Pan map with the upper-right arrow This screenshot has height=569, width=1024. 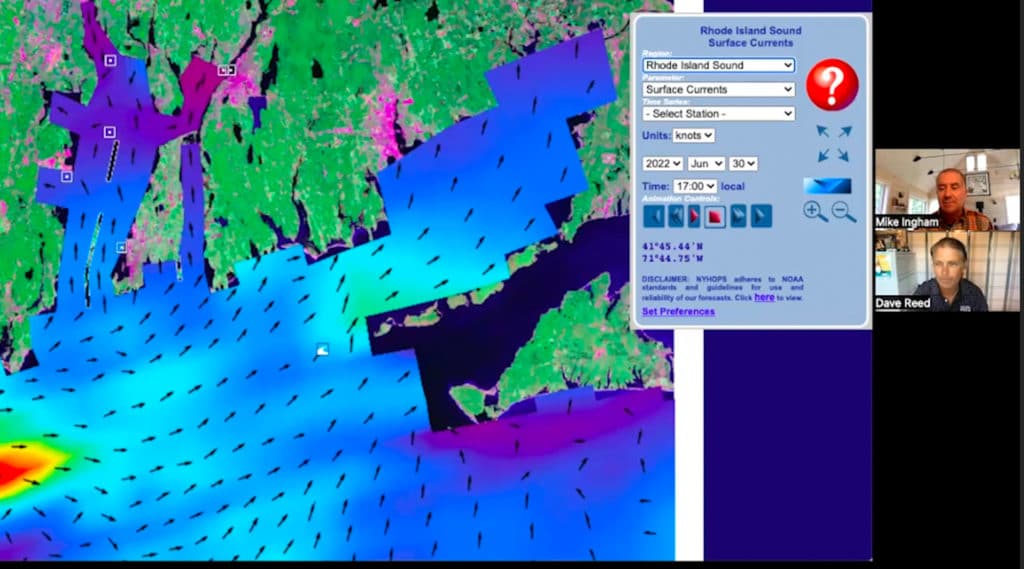[x=844, y=131]
